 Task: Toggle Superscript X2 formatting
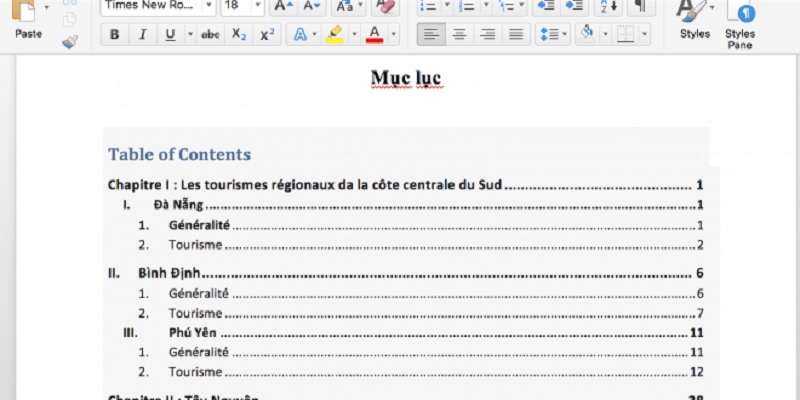tap(267, 35)
